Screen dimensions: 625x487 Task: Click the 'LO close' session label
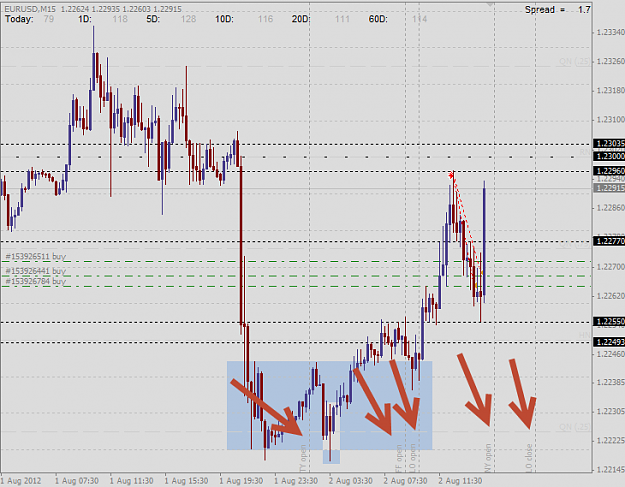[529, 458]
